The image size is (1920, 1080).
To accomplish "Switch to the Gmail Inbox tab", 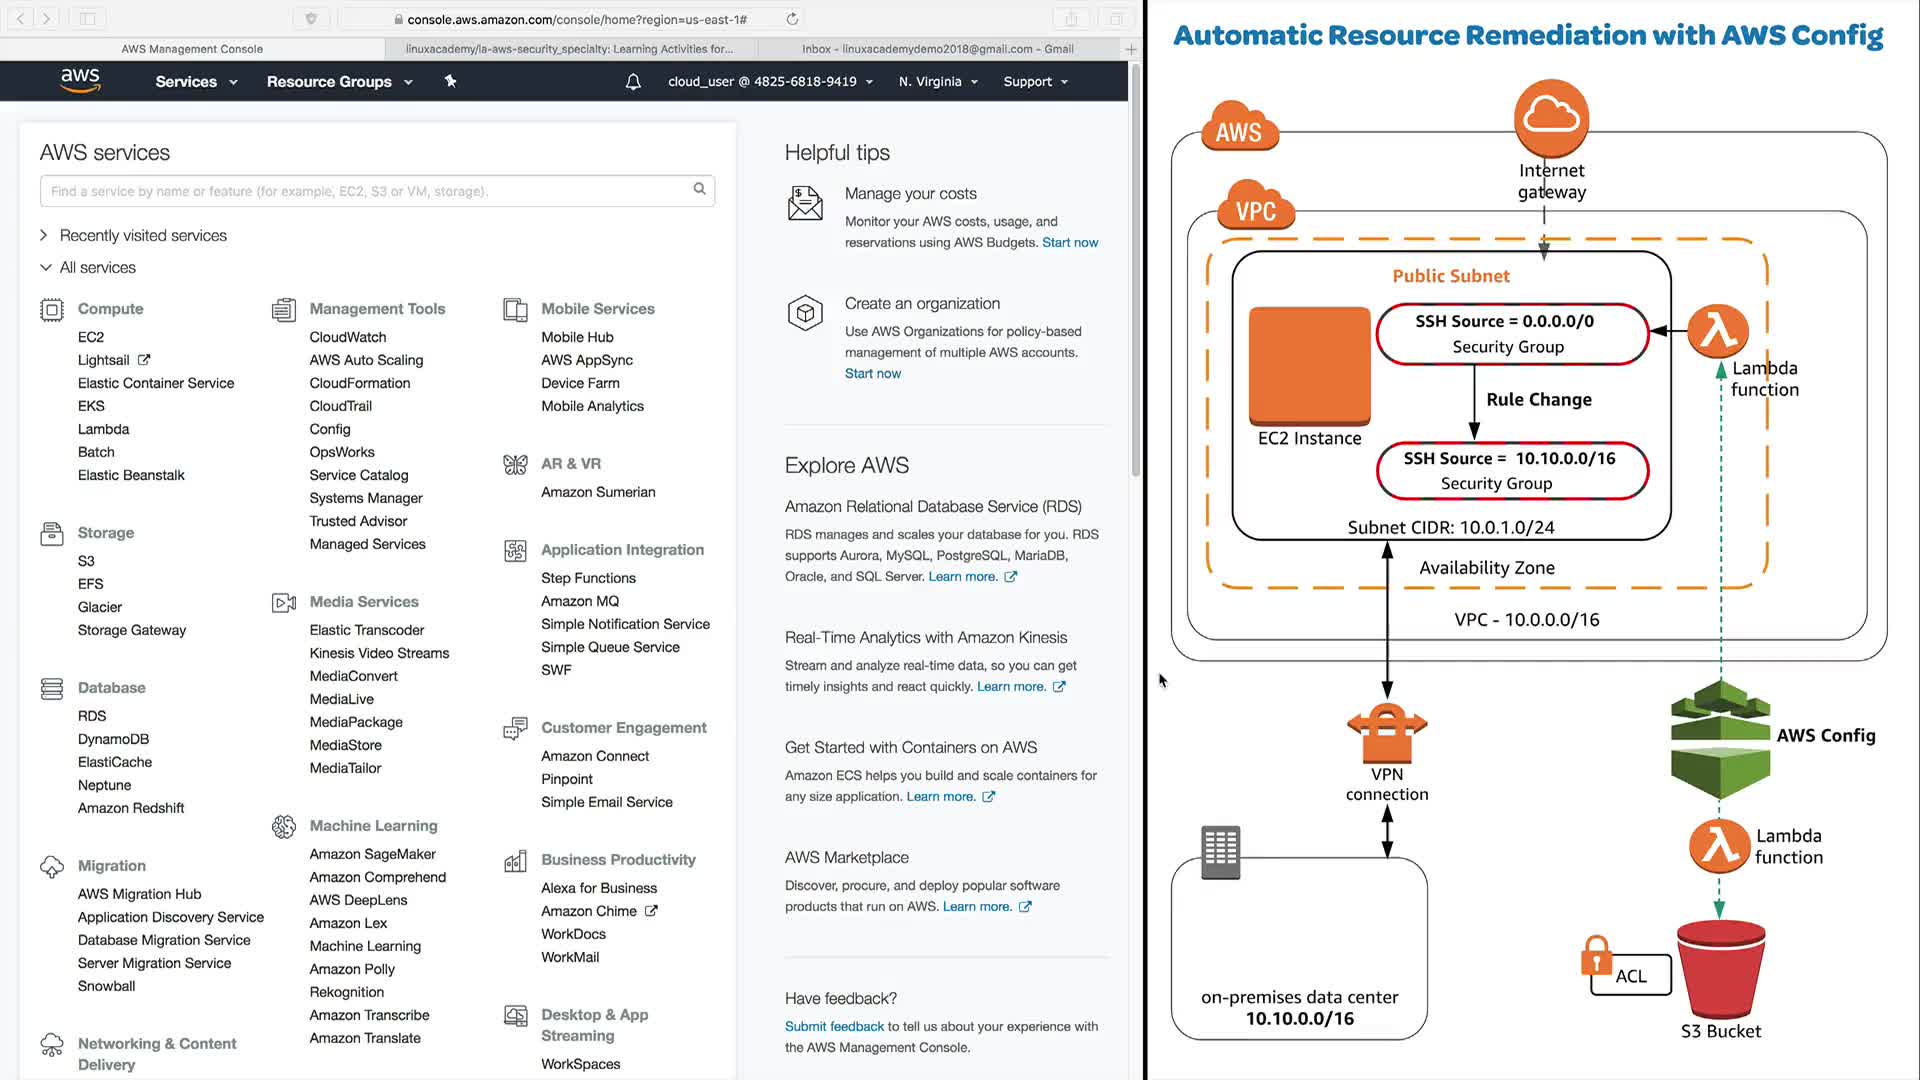I will 937,49.
